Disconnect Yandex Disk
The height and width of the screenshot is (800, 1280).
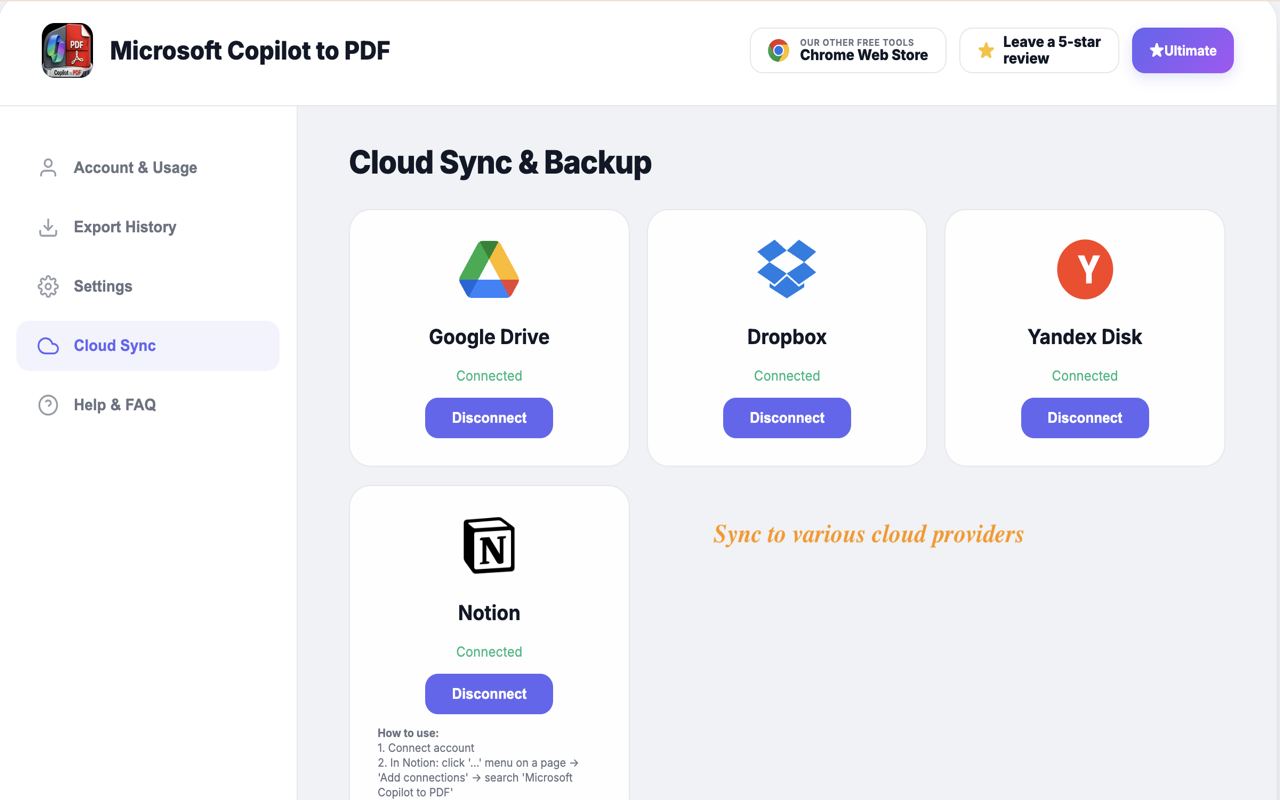pyautogui.click(x=1085, y=418)
